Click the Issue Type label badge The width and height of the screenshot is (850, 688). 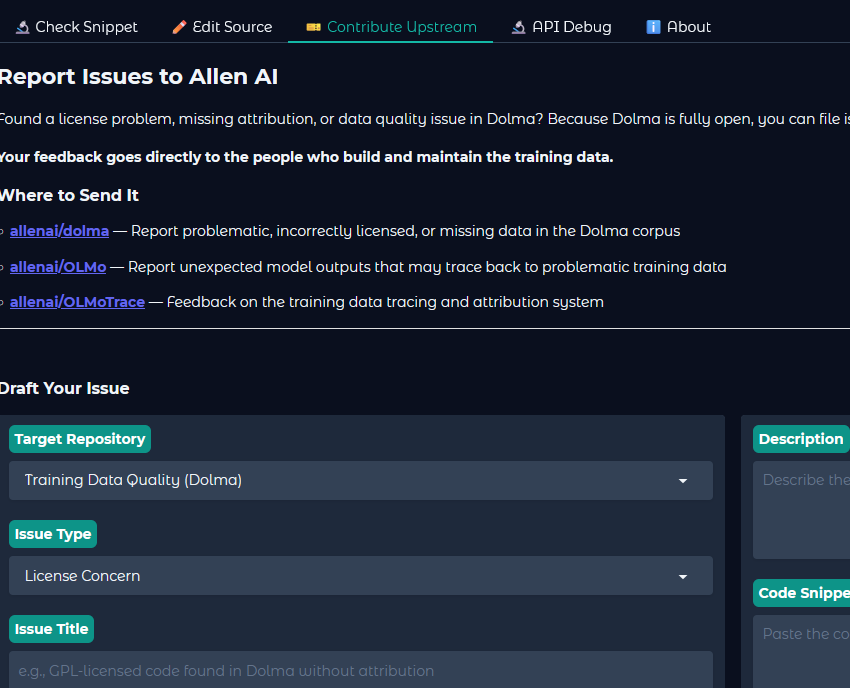point(52,533)
